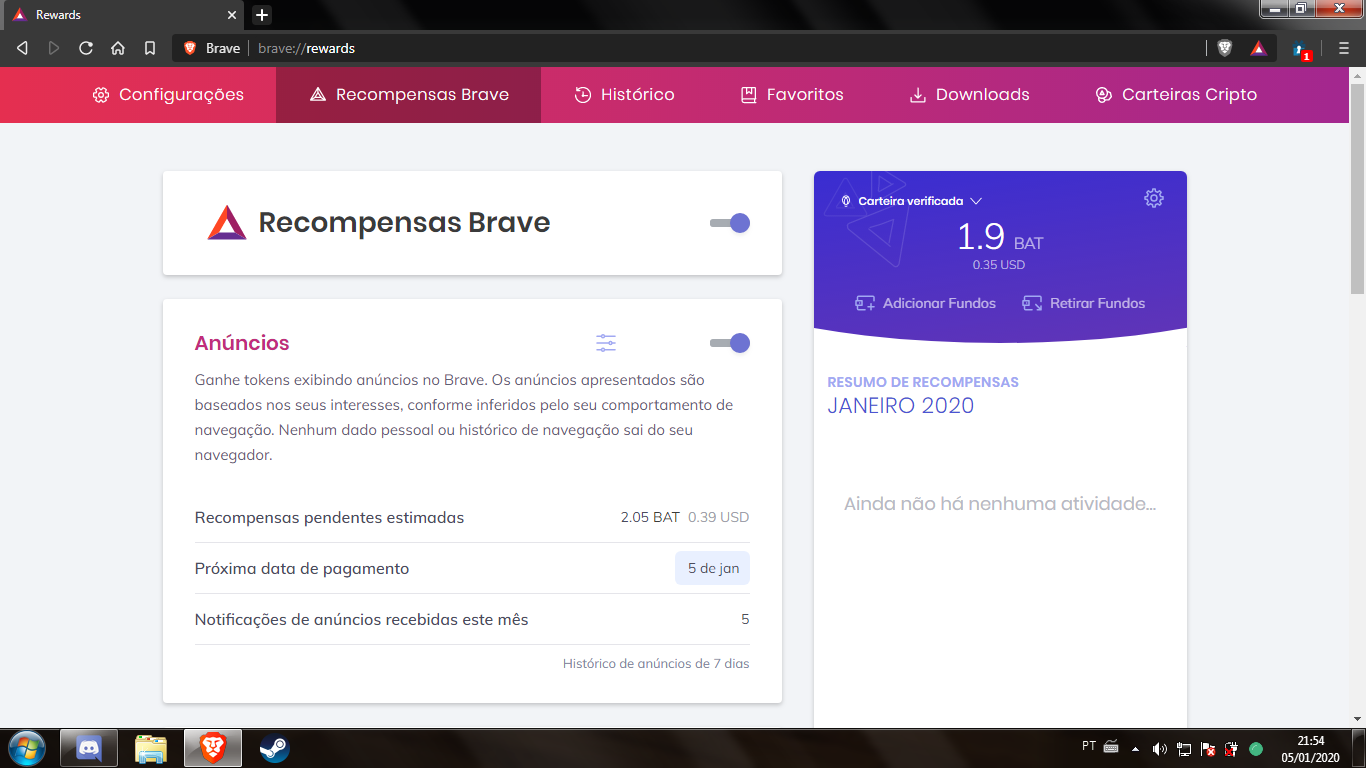Open the Configurações tab
This screenshot has height=768, width=1366.
pyautogui.click(x=168, y=95)
